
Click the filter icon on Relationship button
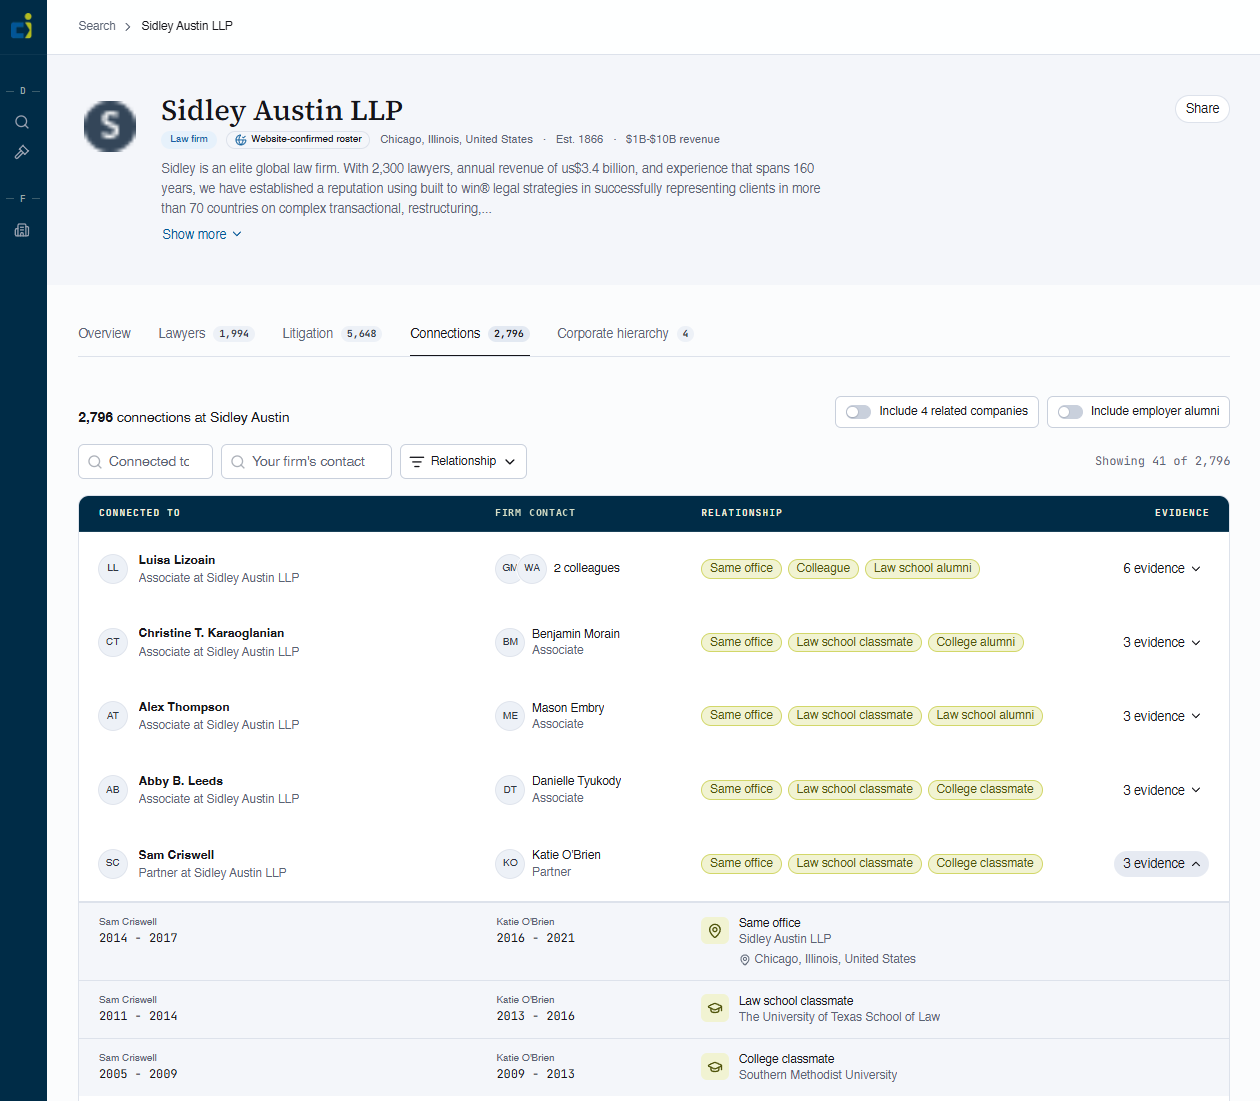coord(417,462)
